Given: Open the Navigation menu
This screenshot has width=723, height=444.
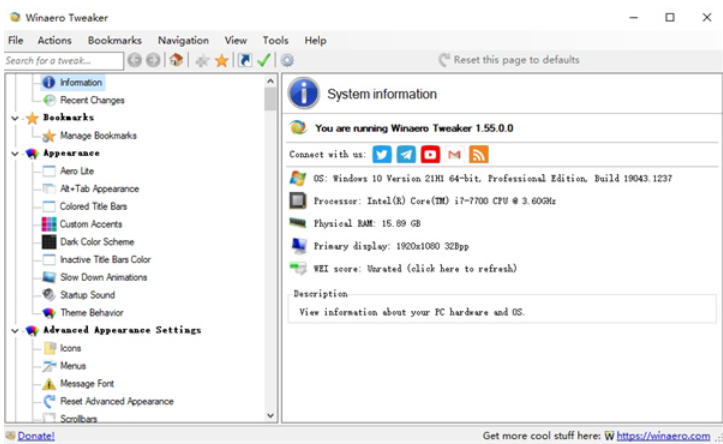Looking at the screenshot, I should tap(183, 40).
